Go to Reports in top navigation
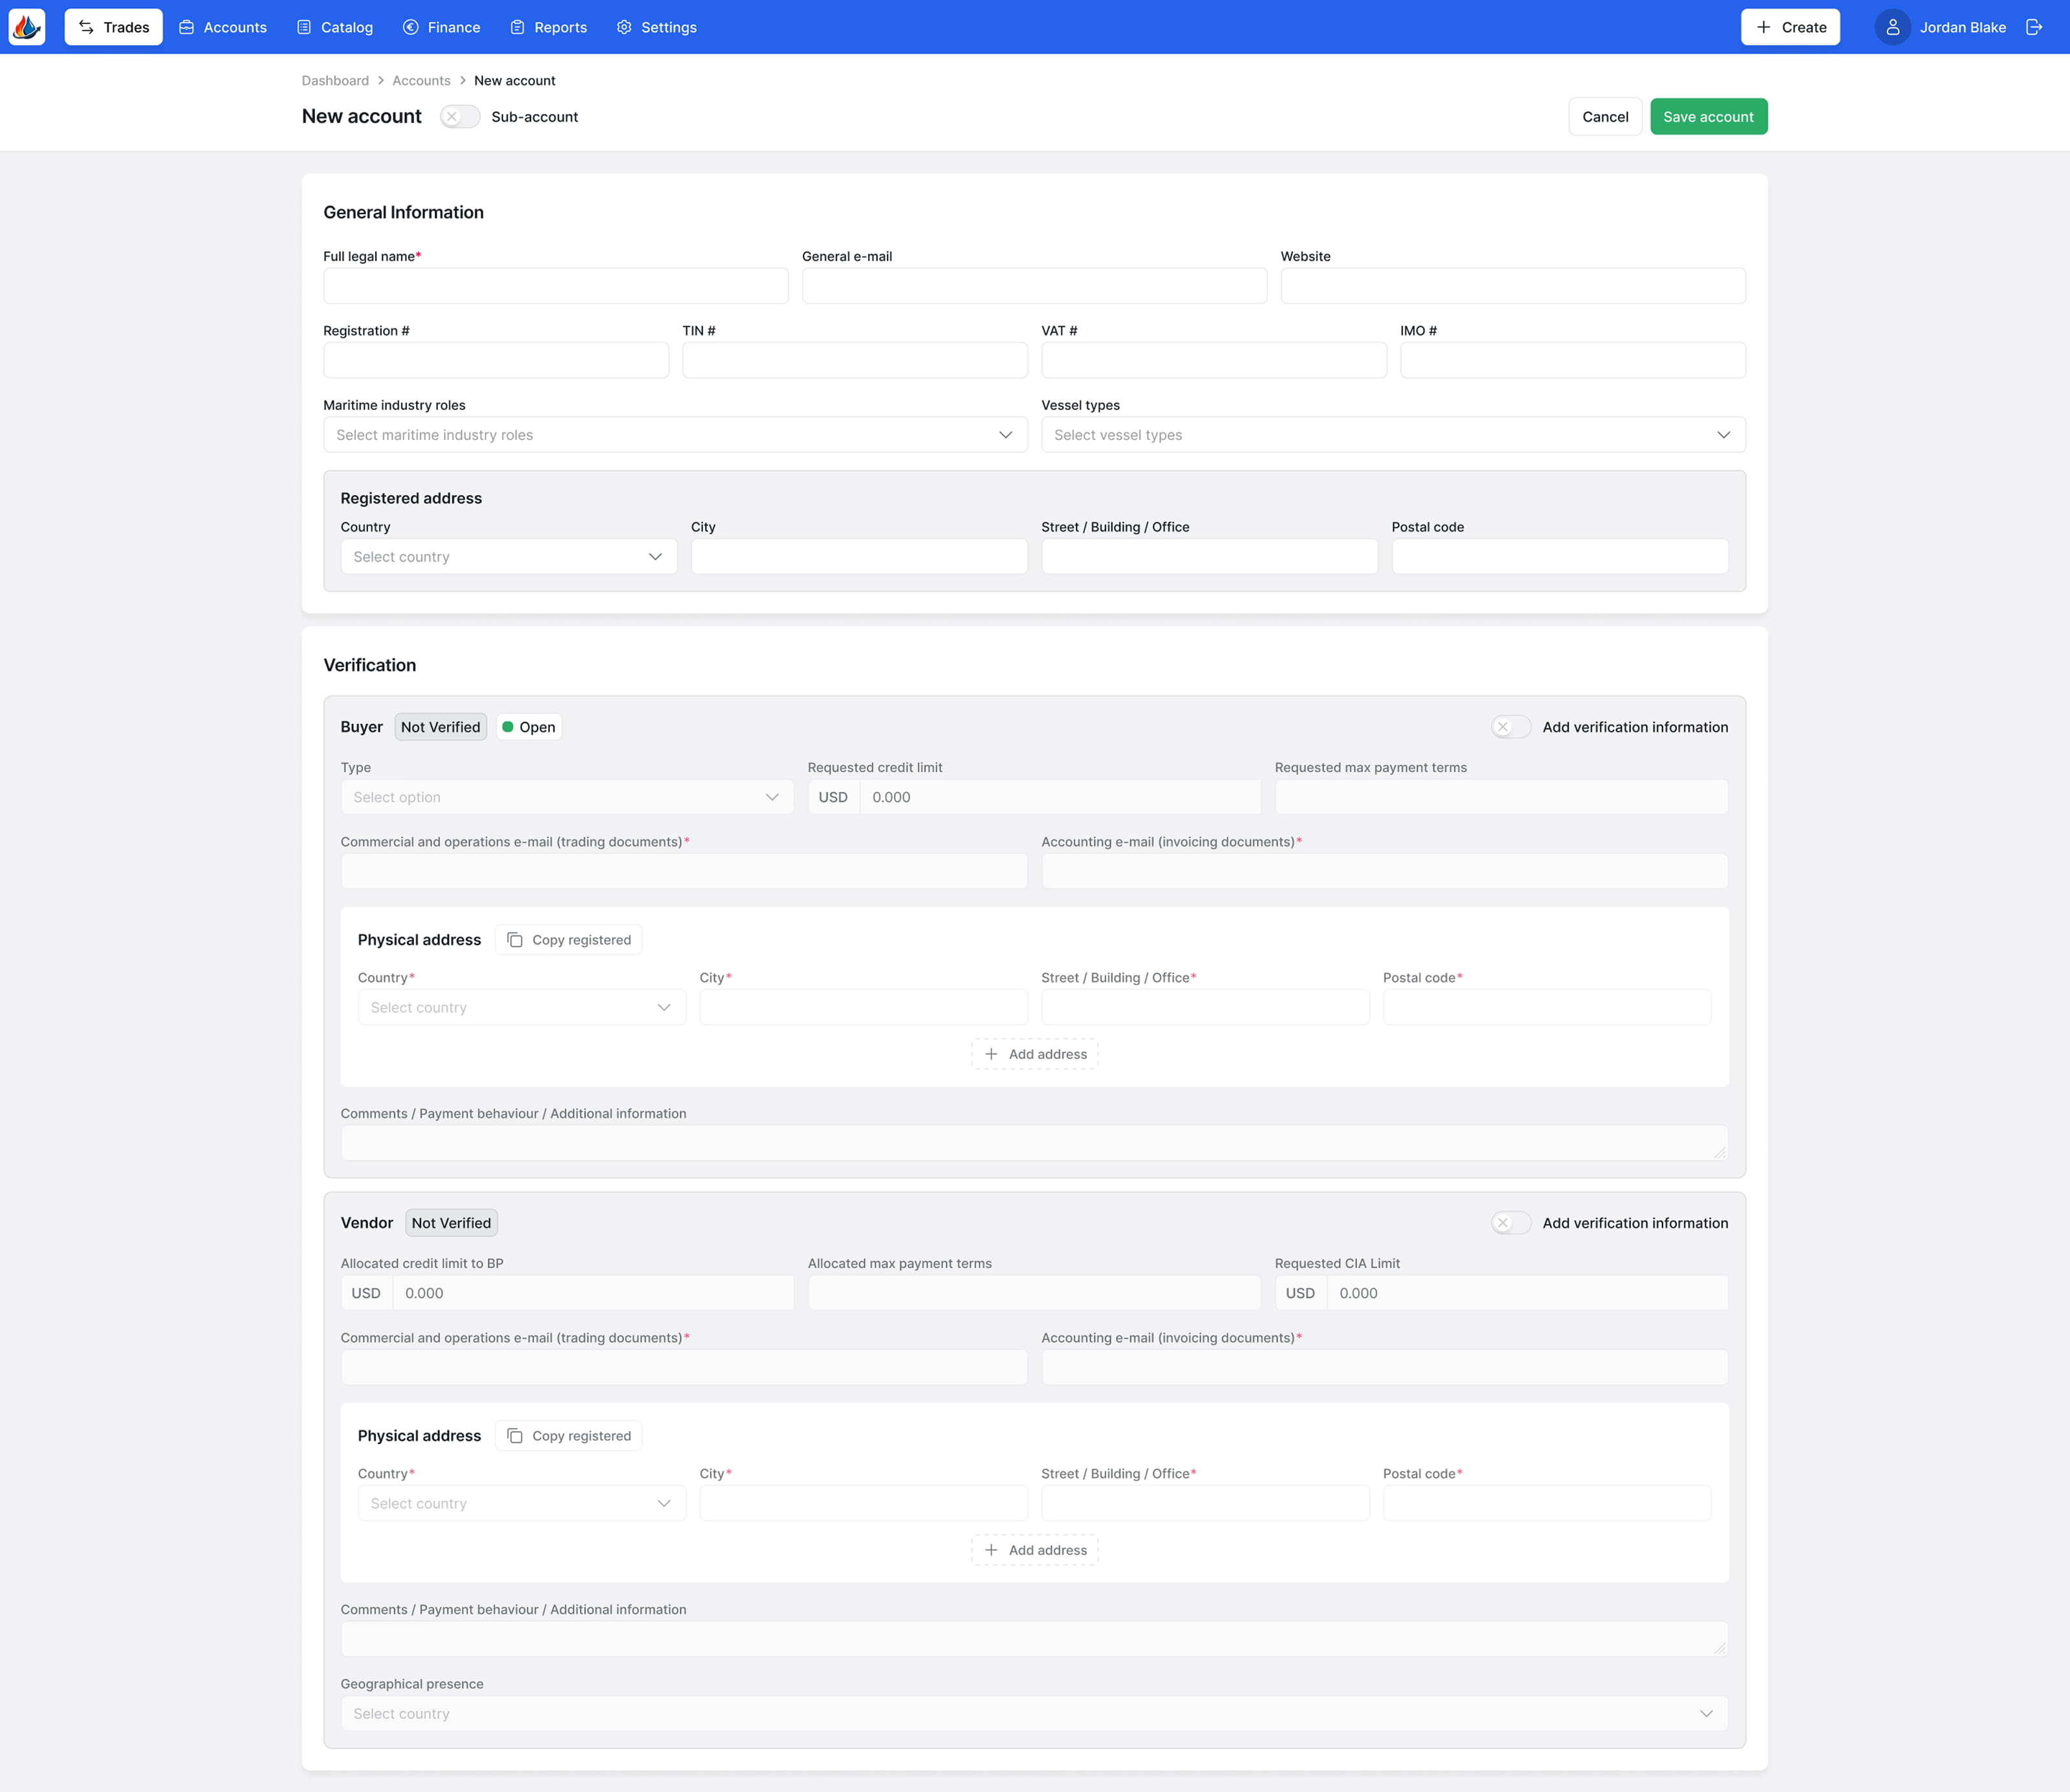Screen dimensions: 2070x1792 (548, 27)
